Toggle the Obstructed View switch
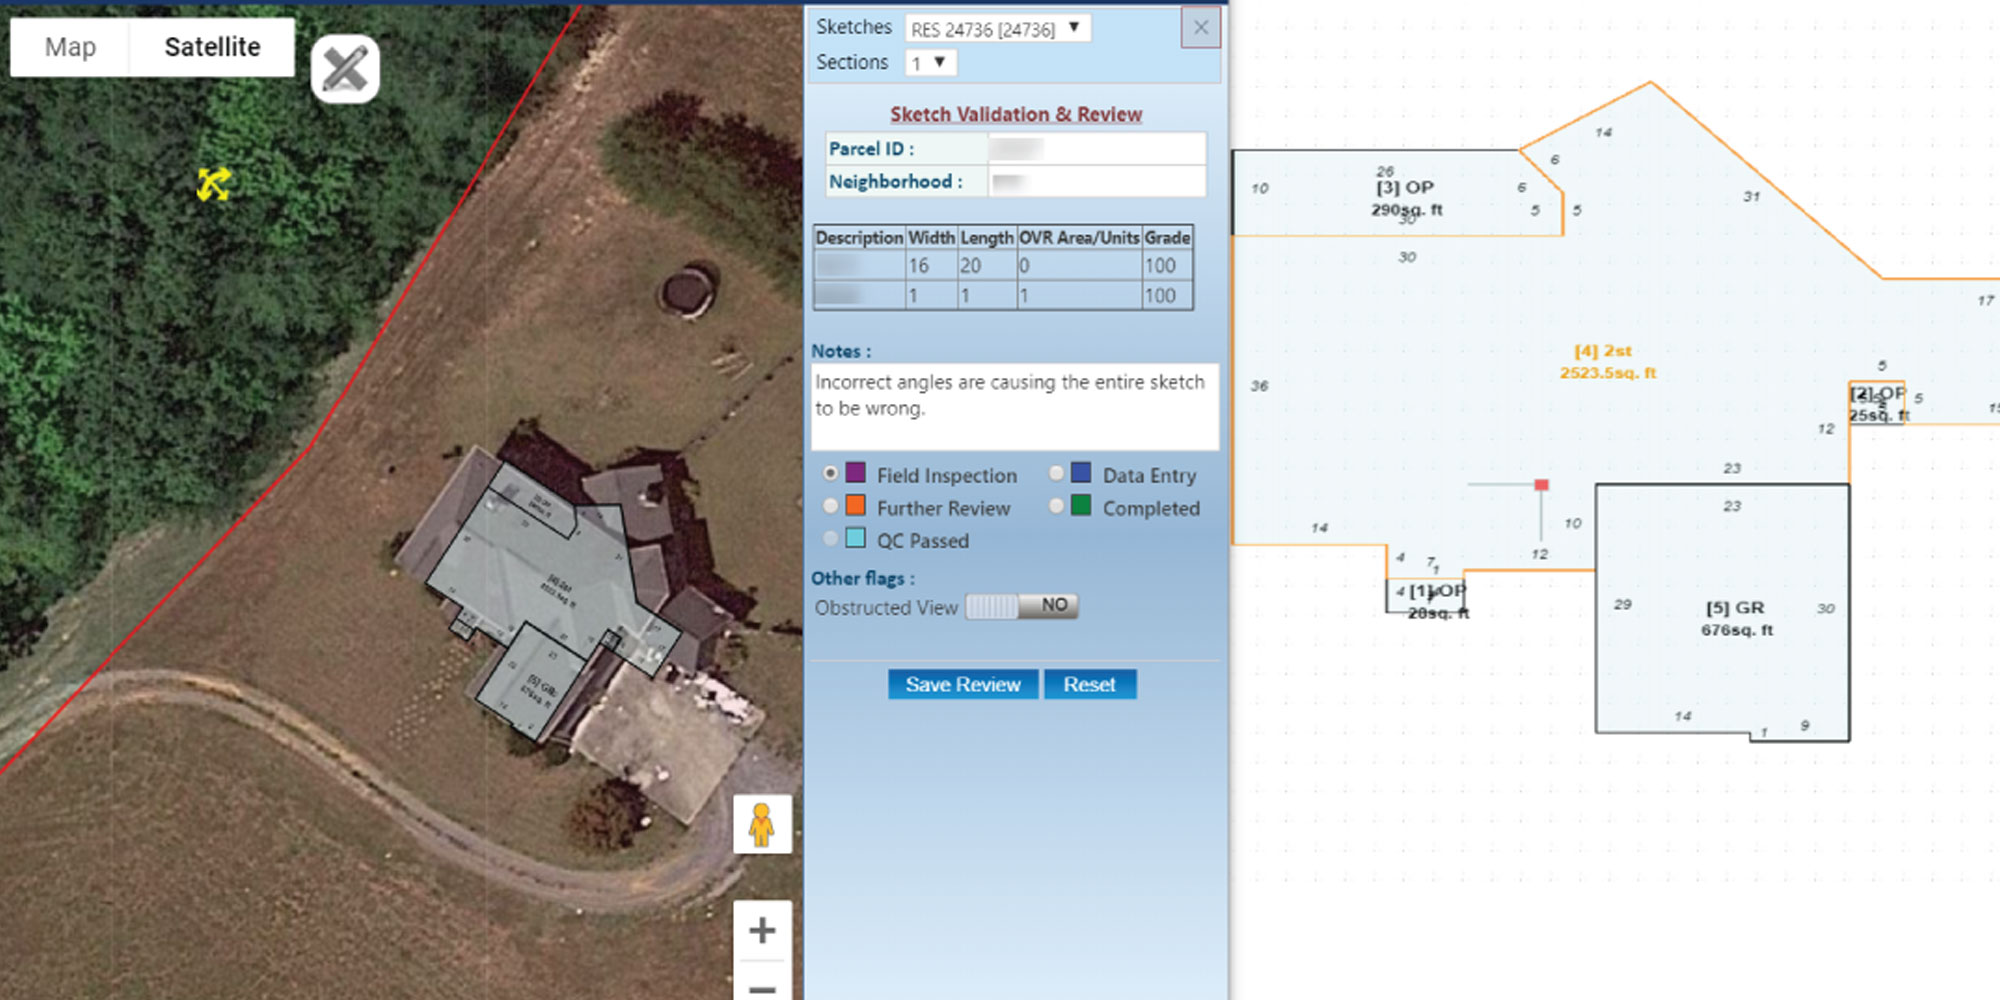Viewport: 2000px width, 1000px height. click(x=1021, y=606)
